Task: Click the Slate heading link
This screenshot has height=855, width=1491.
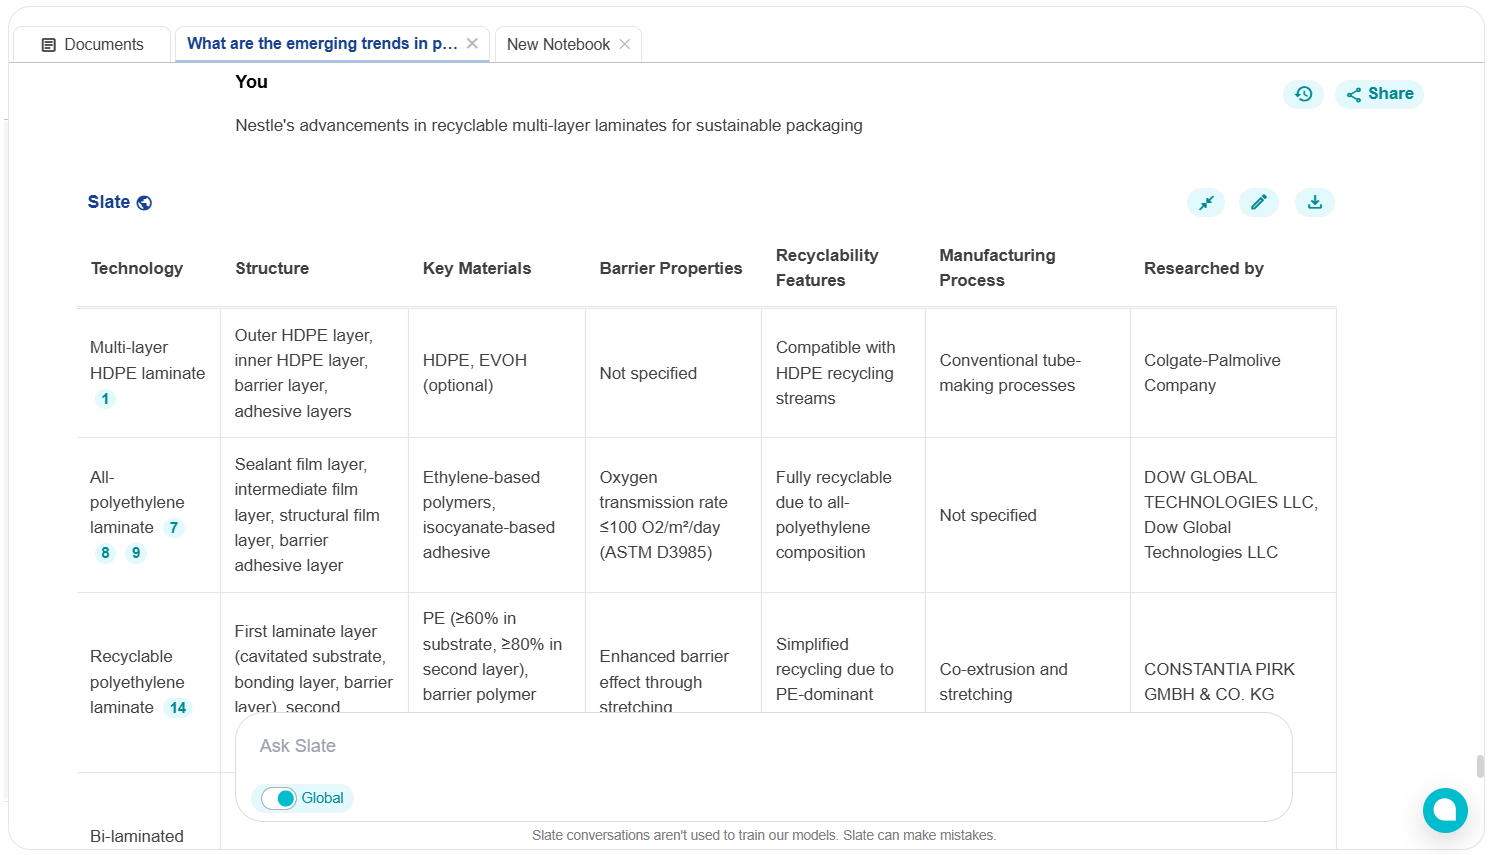Action: click(108, 203)
